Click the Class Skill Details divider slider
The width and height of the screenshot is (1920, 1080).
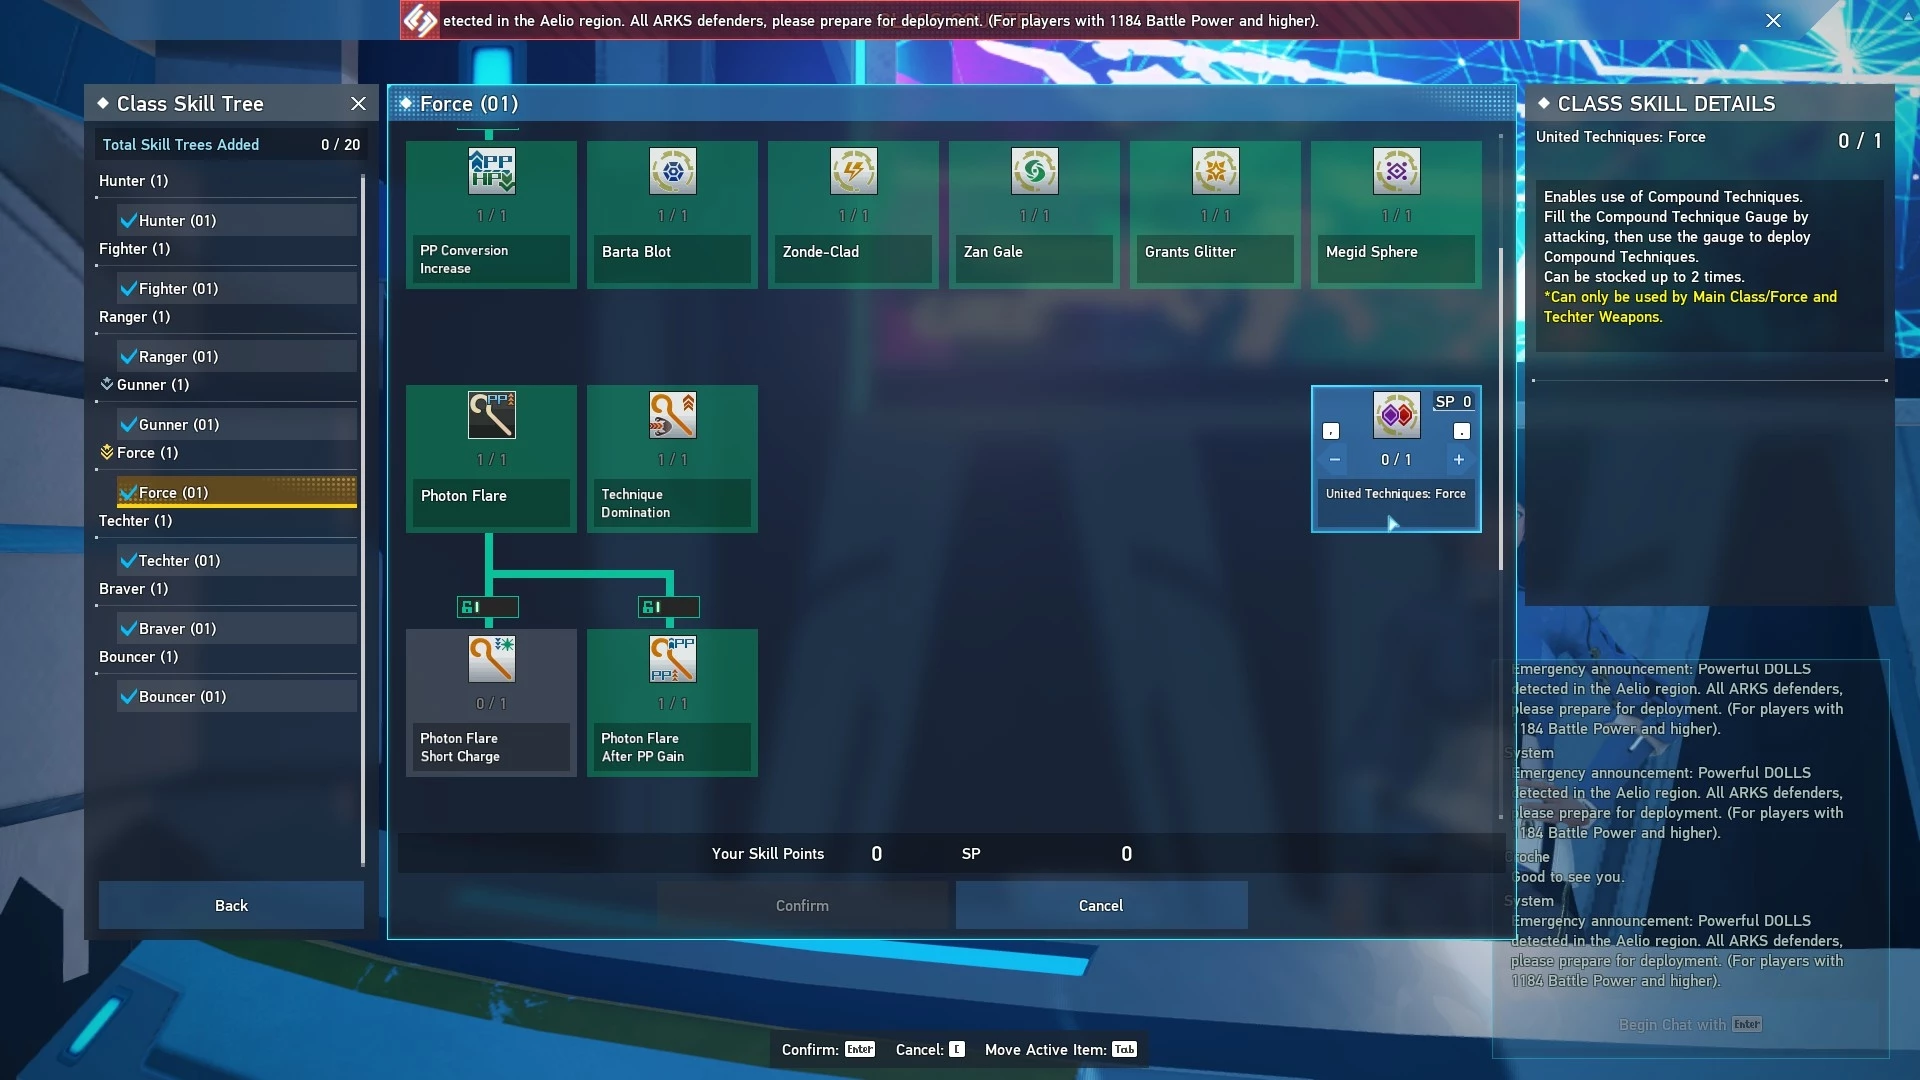pos(1709,380)
